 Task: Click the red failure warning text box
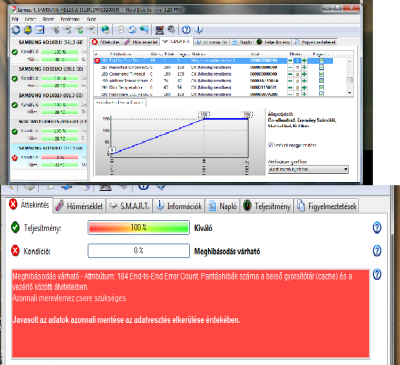click(x=191, y=313)
